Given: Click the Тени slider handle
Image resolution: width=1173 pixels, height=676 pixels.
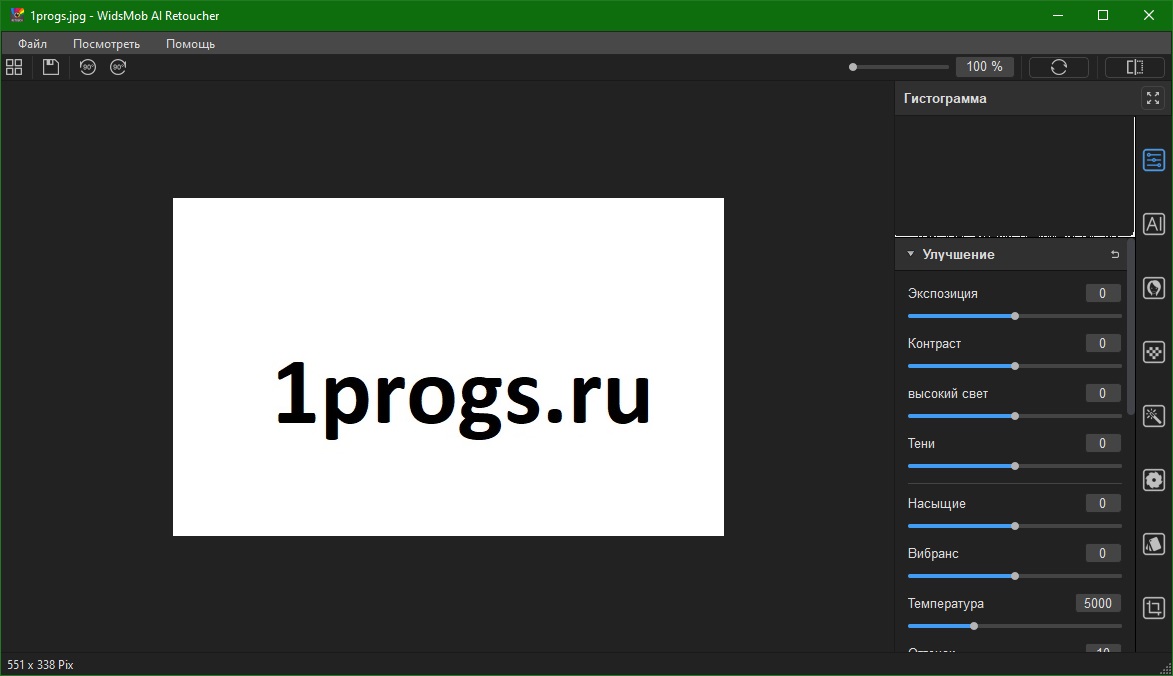Looking at the screenshot, I should coord(1015,466).
